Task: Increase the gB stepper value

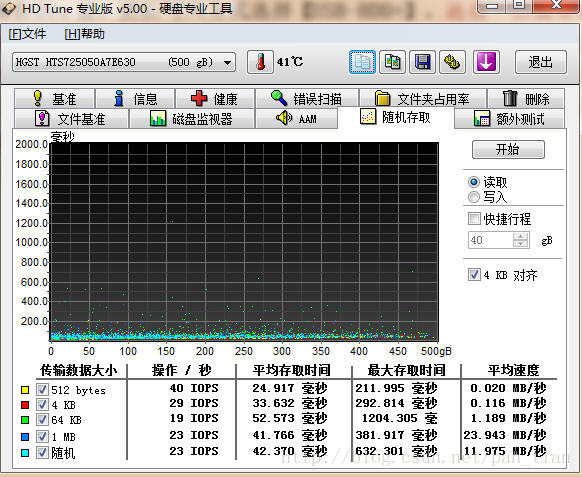Action: coord(520,236)
